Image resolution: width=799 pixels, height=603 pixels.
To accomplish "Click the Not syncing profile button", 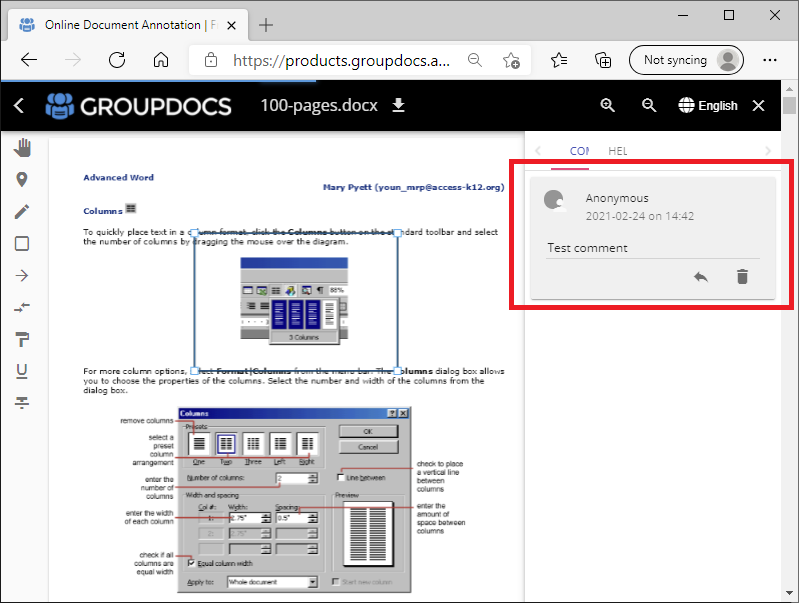I will click(x=687, y=60).
